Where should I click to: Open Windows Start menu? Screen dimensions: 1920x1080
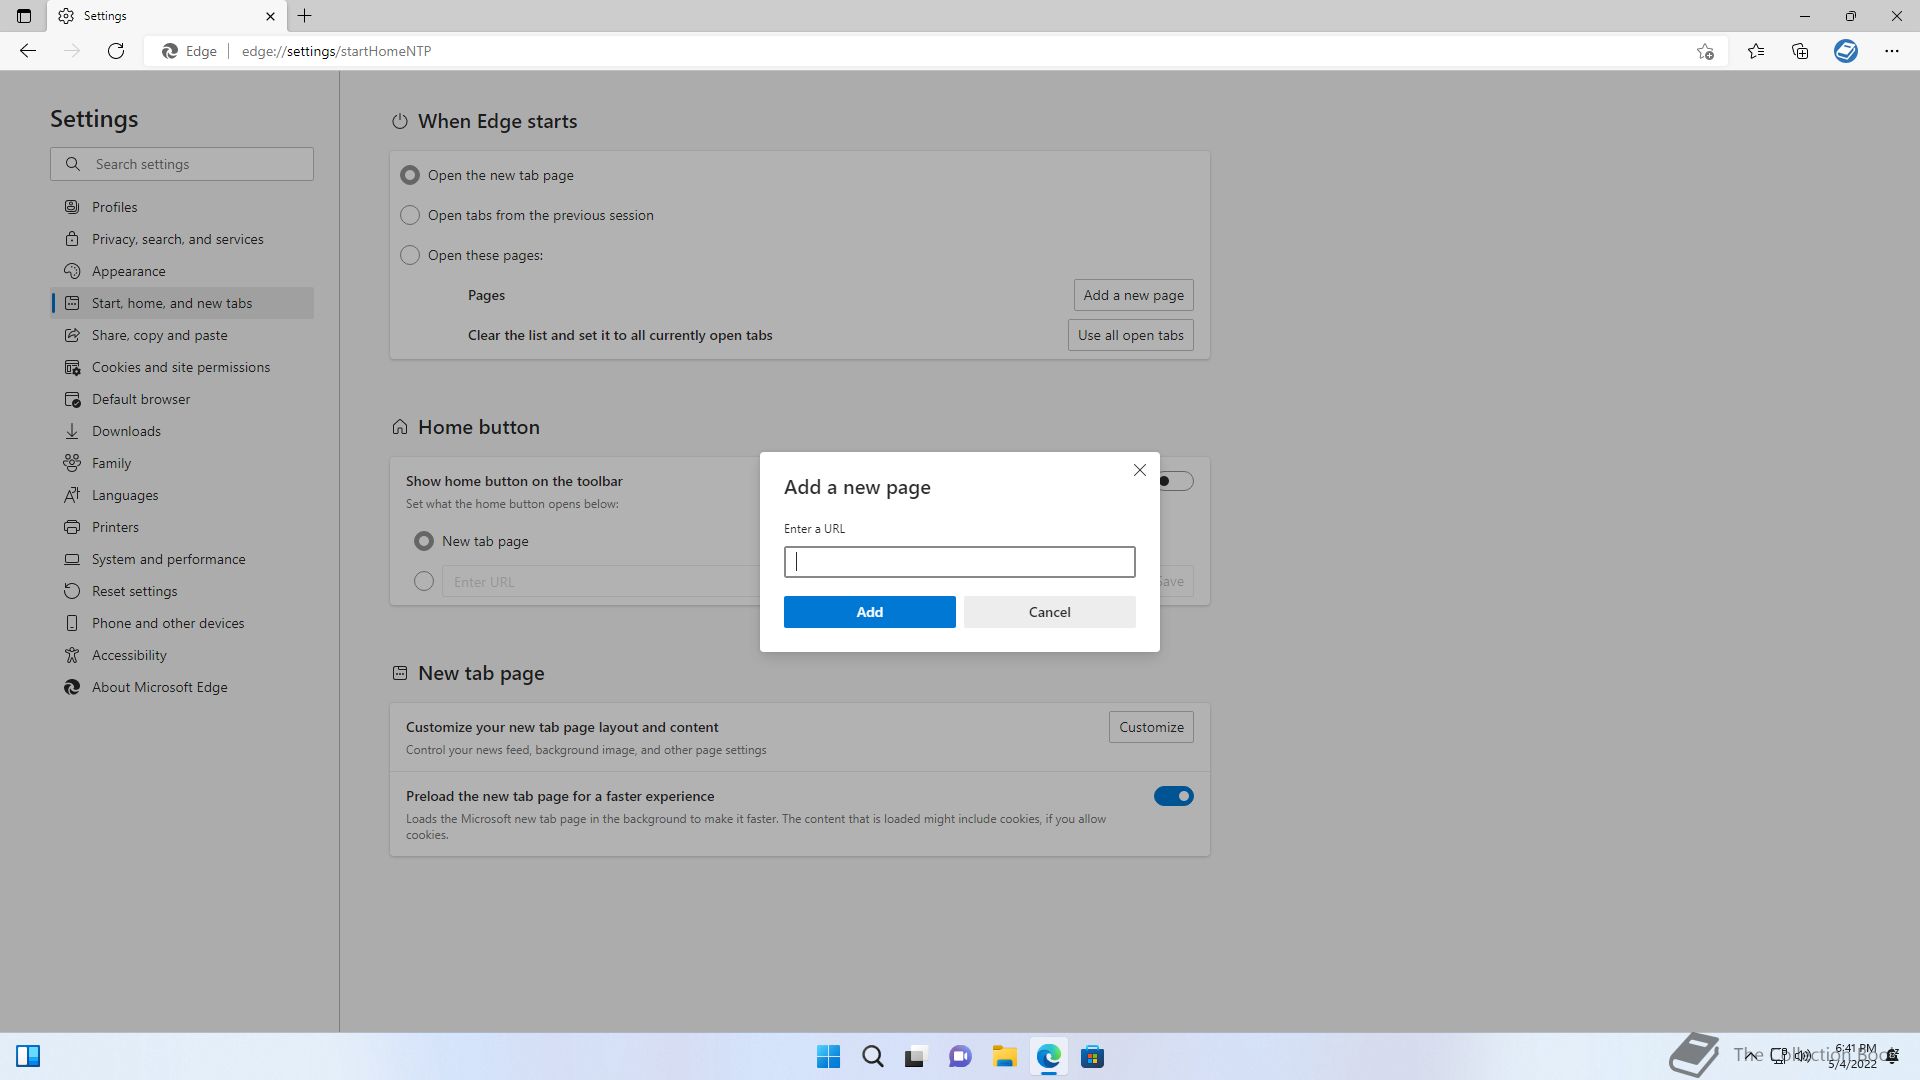click(x=829, y=1057)
